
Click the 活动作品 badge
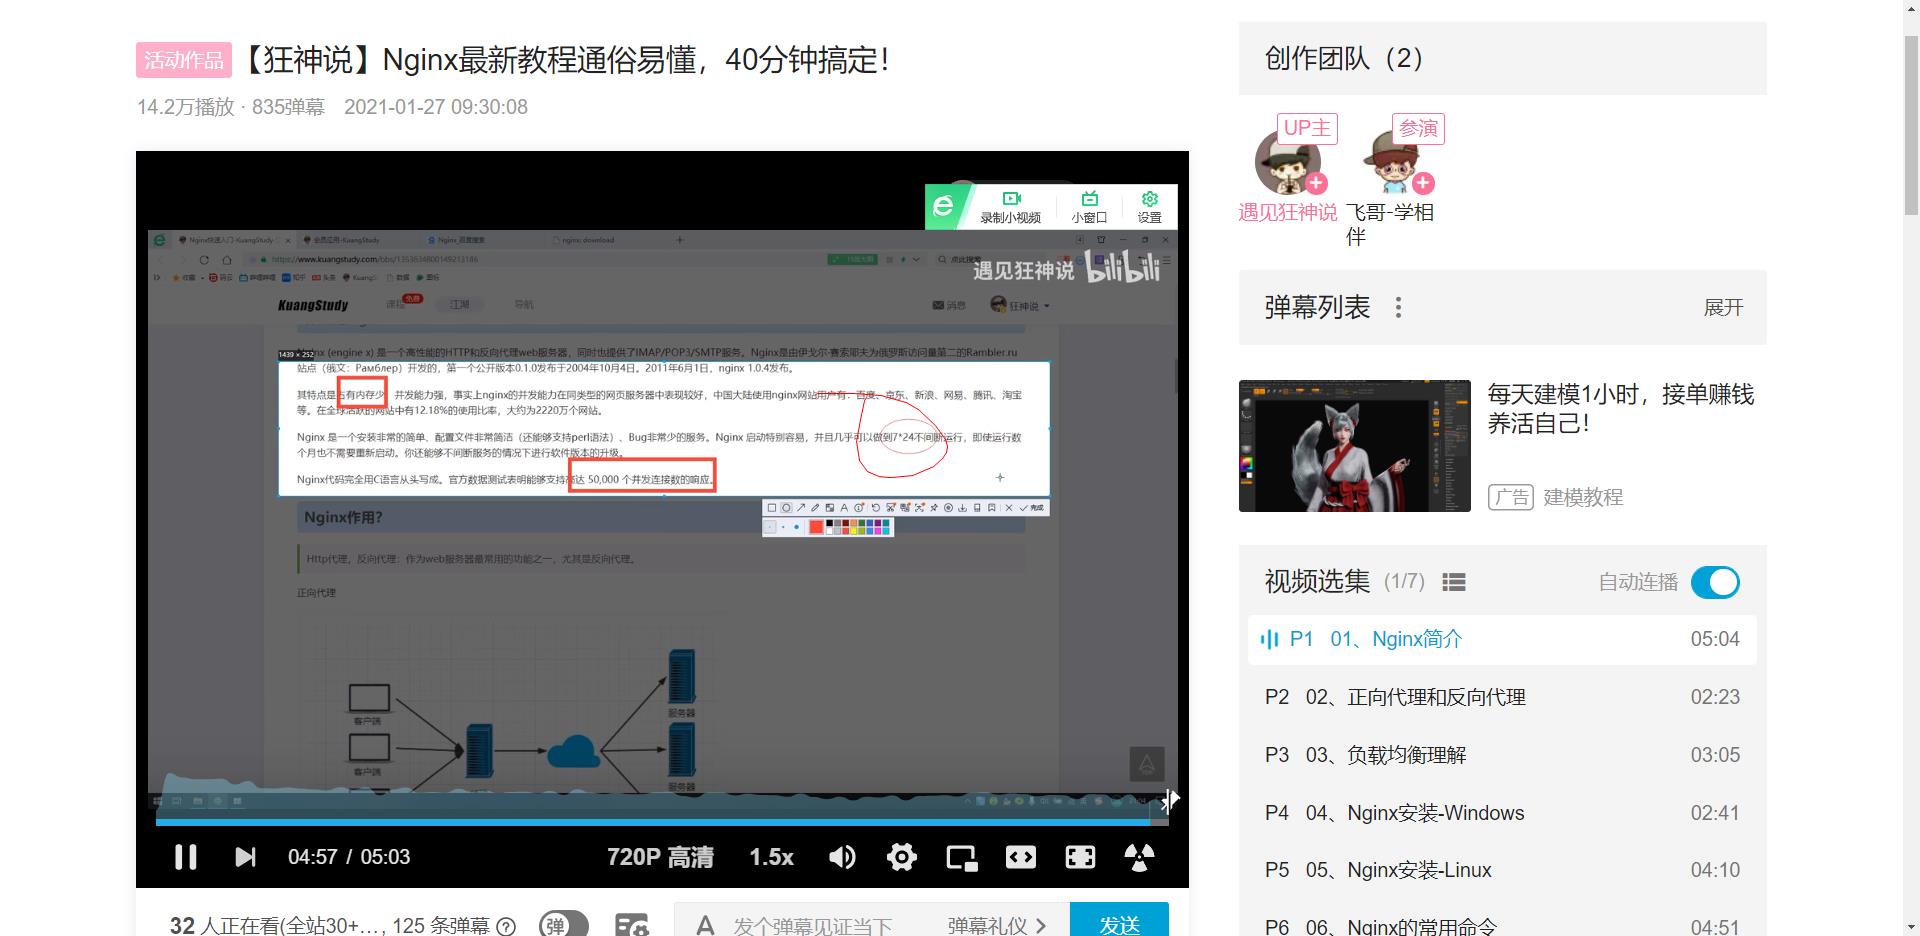click(x=184, y=60)
